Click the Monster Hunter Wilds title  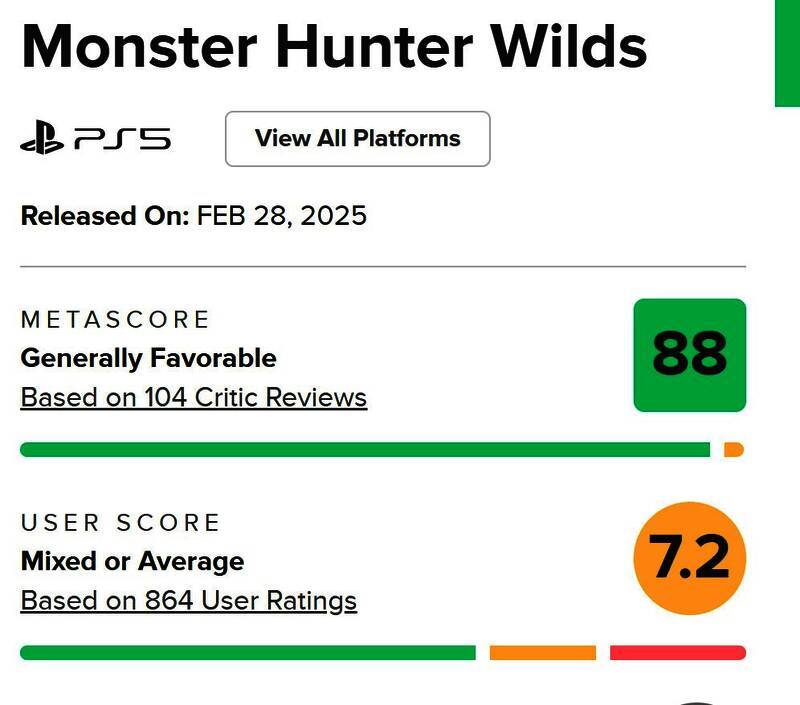click(334, 45)
